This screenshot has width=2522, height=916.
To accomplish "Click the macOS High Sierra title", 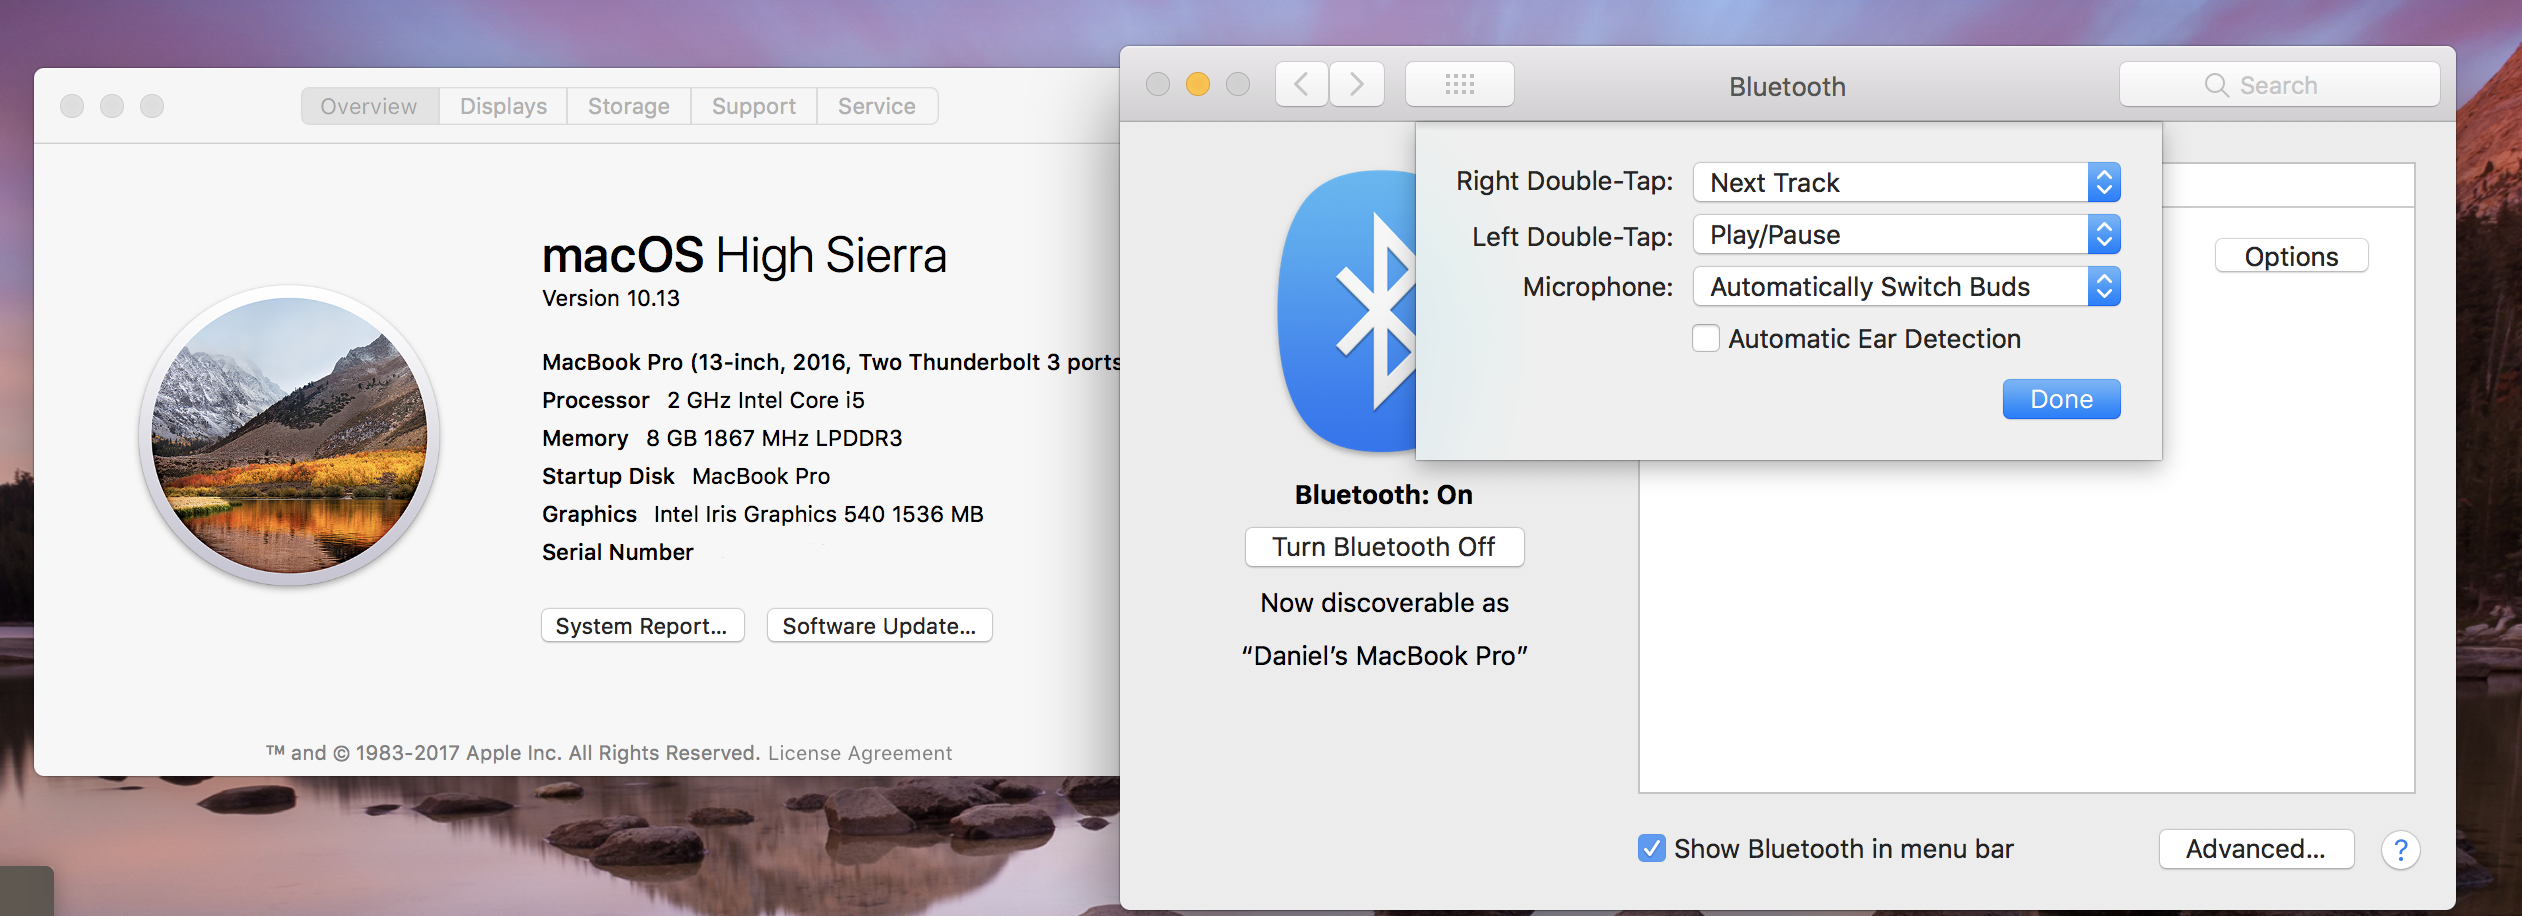I will click(x=744, y=255).
